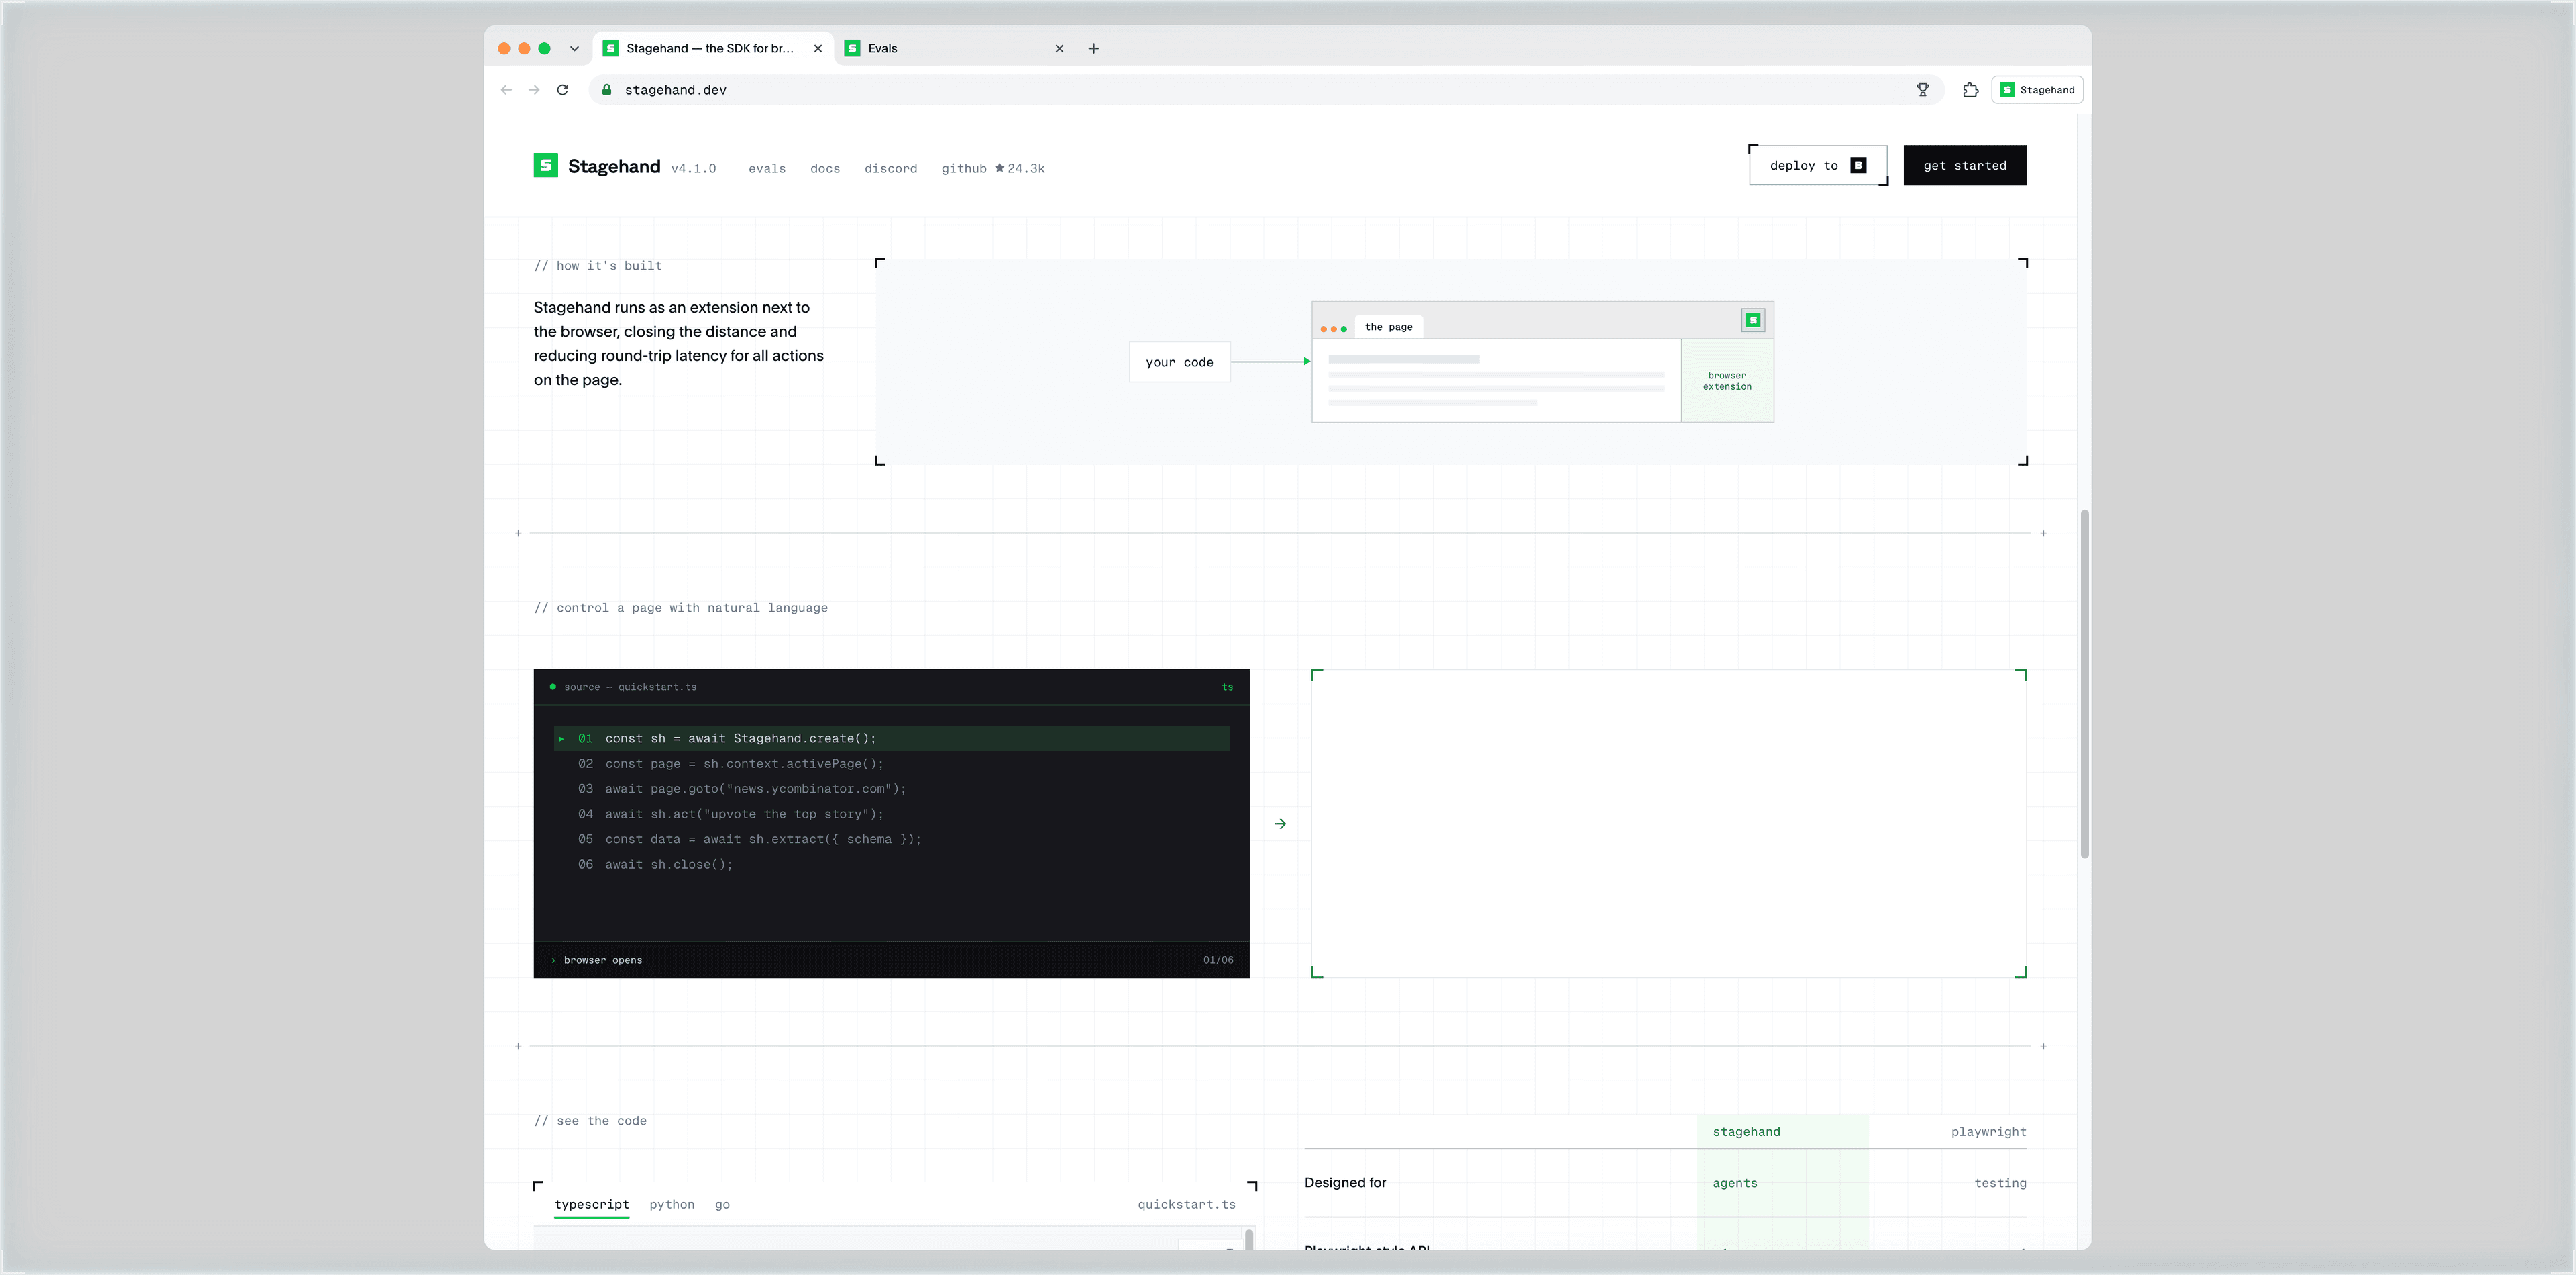Image resolution: width=2576 pixels, height=1275 pixels.
Task: Click the get started button
Action: click(x=1965, y=165)
